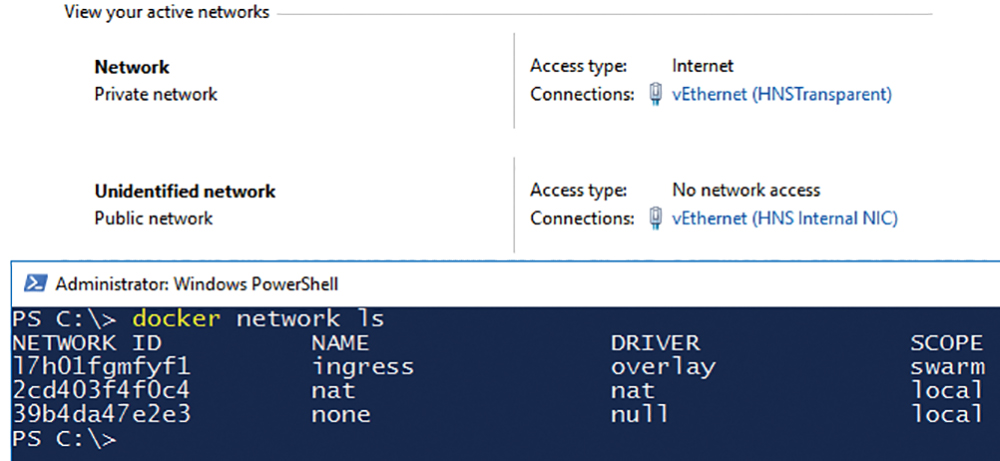
Task: Select network ID 2cd403f4f0c4
Action: (101, 390)
